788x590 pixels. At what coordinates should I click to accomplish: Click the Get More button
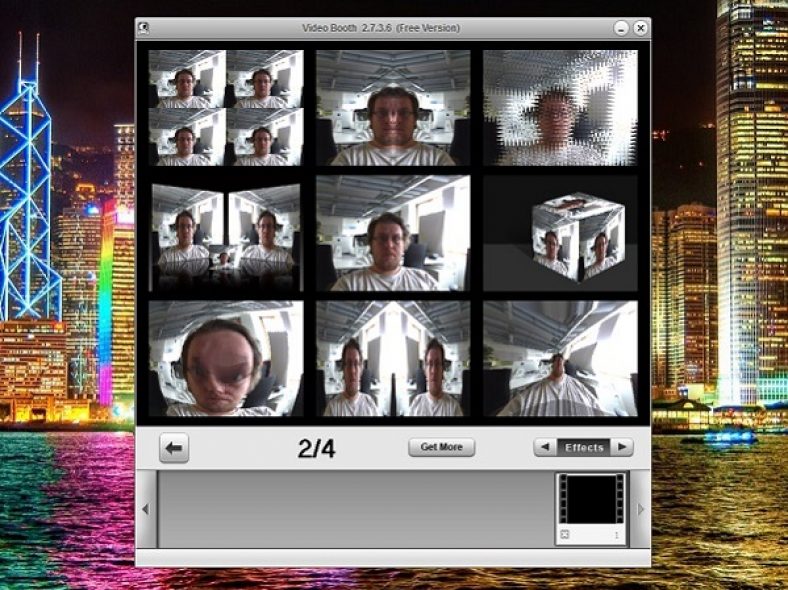click(441, 447)
